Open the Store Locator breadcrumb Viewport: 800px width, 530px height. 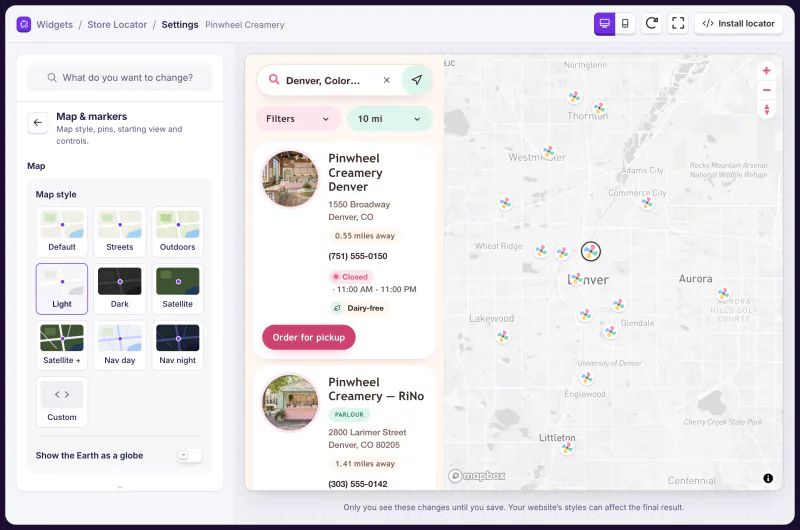[x=117, y=24]
